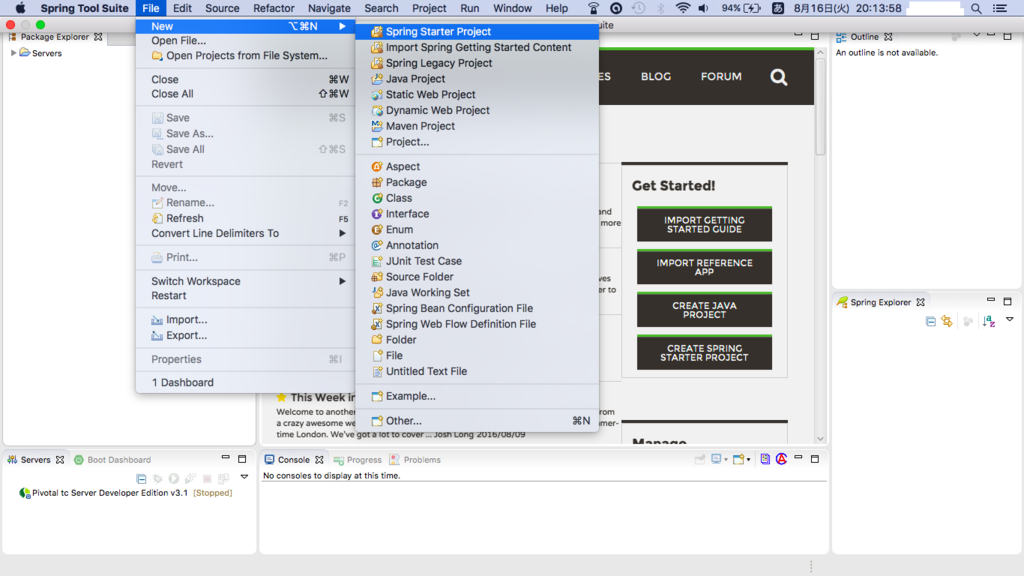Image resolution: width=1024 pixels, height=576 pixels.
Task: Open the Edit menu
Action: [182, 8]
